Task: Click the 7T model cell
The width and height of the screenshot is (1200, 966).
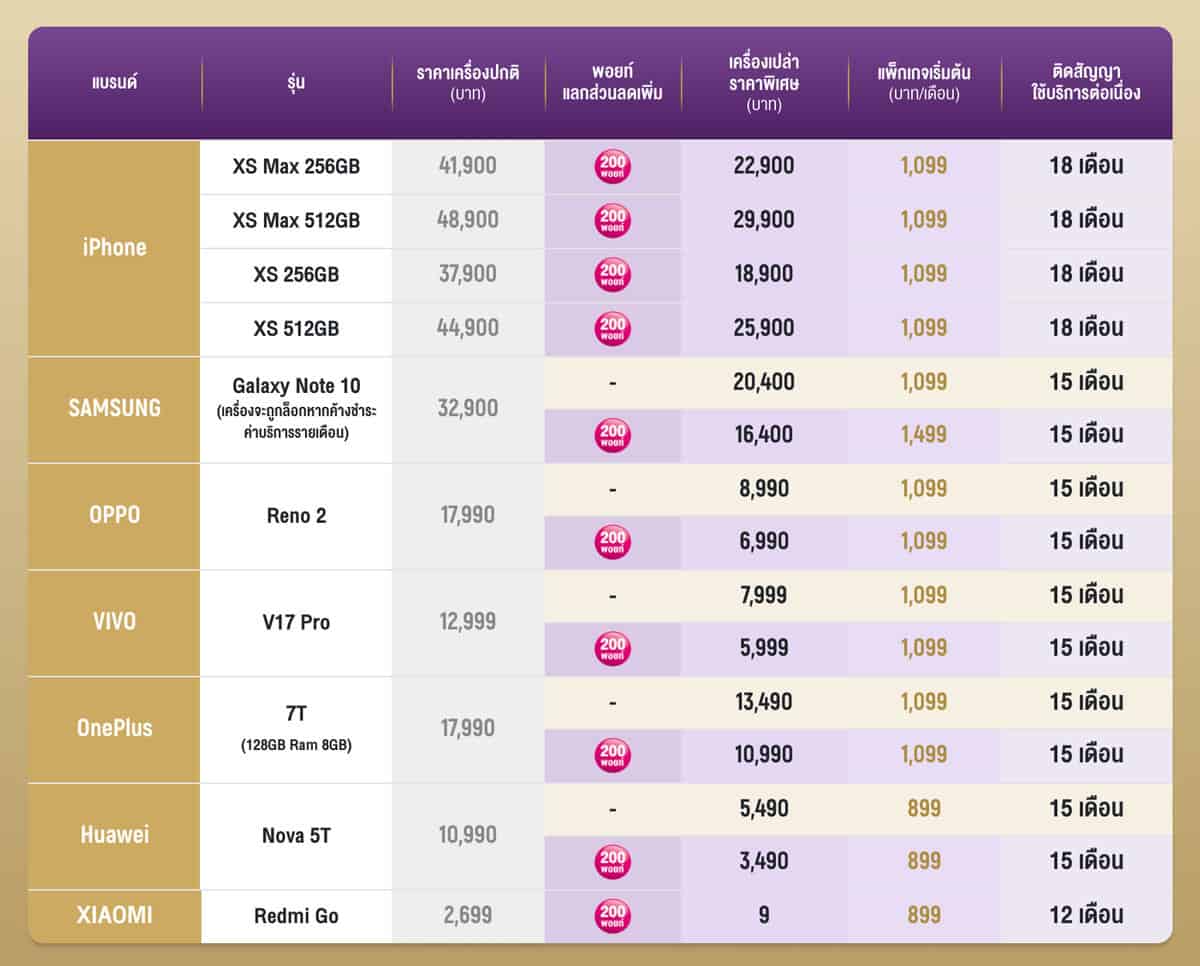Action: (296, 729)
